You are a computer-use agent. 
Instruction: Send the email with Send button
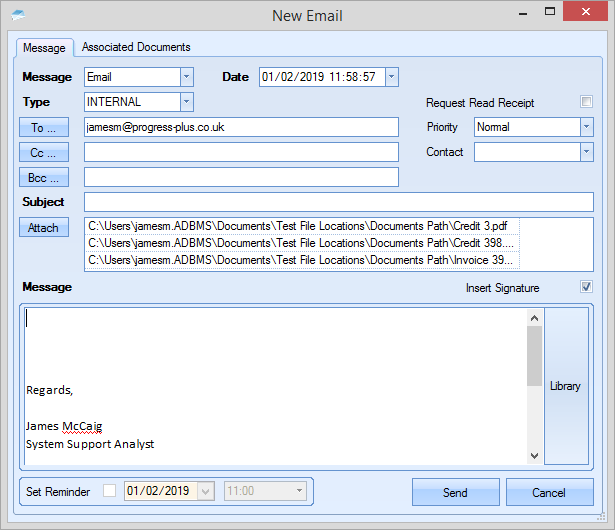point(455,492)
